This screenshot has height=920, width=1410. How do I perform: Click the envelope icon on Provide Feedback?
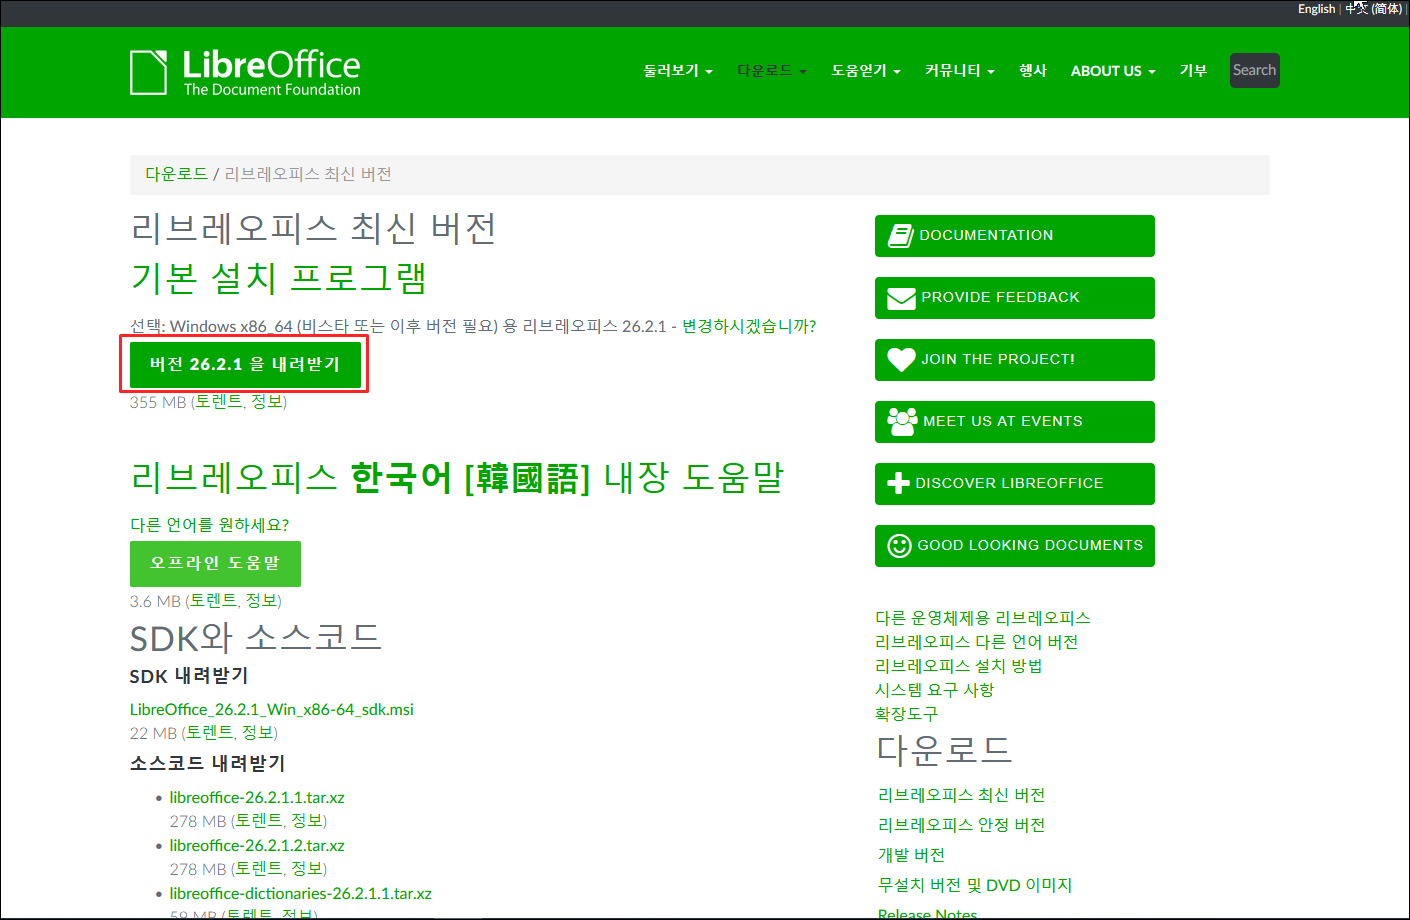(901, 298)
